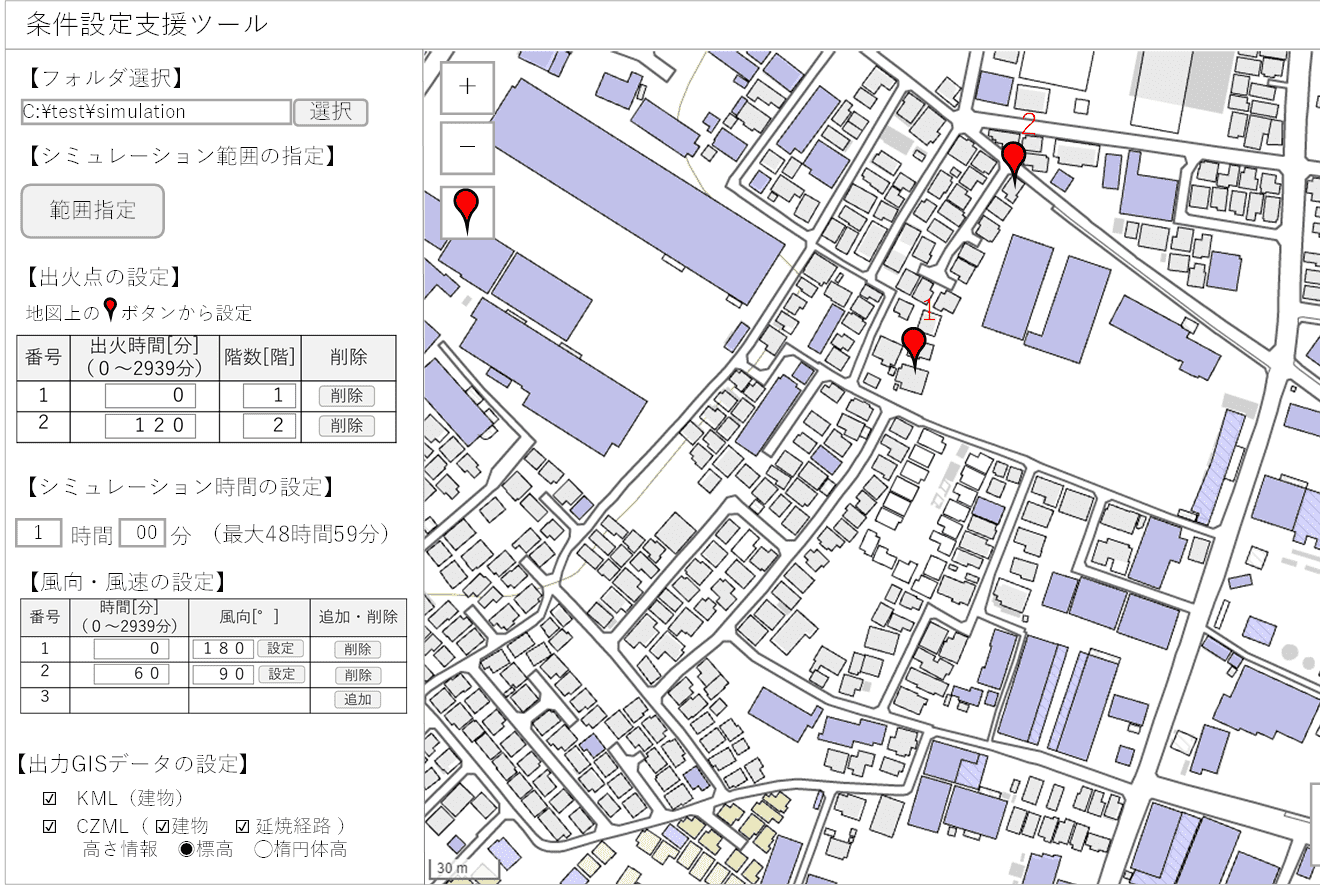Delete fire origin row 1 with 削除

[346, 396]
